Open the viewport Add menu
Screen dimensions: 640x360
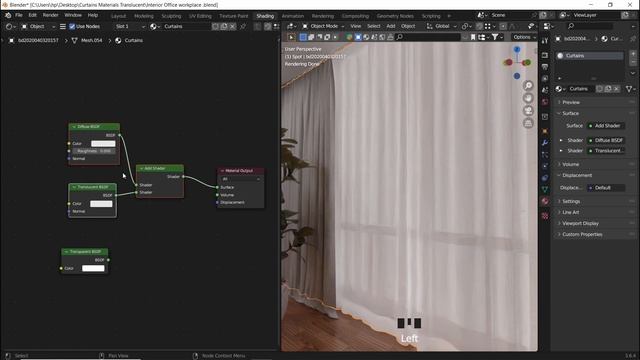coord(391,26)
